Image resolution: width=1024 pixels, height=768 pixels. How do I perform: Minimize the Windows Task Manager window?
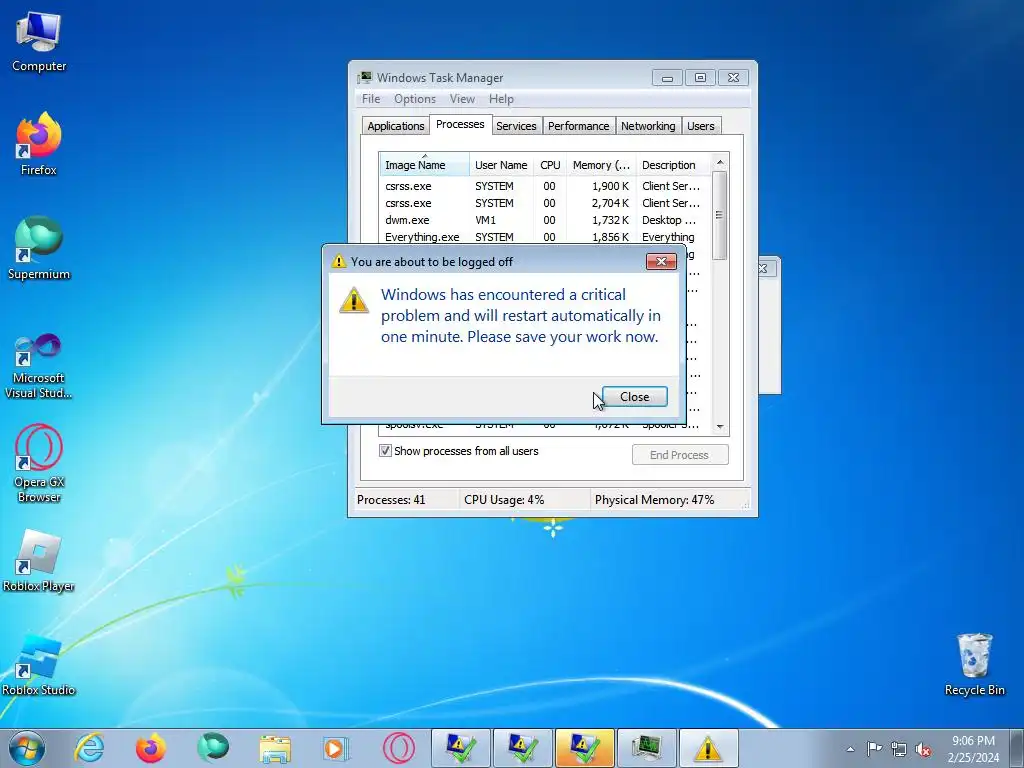[x=667, y=78]
